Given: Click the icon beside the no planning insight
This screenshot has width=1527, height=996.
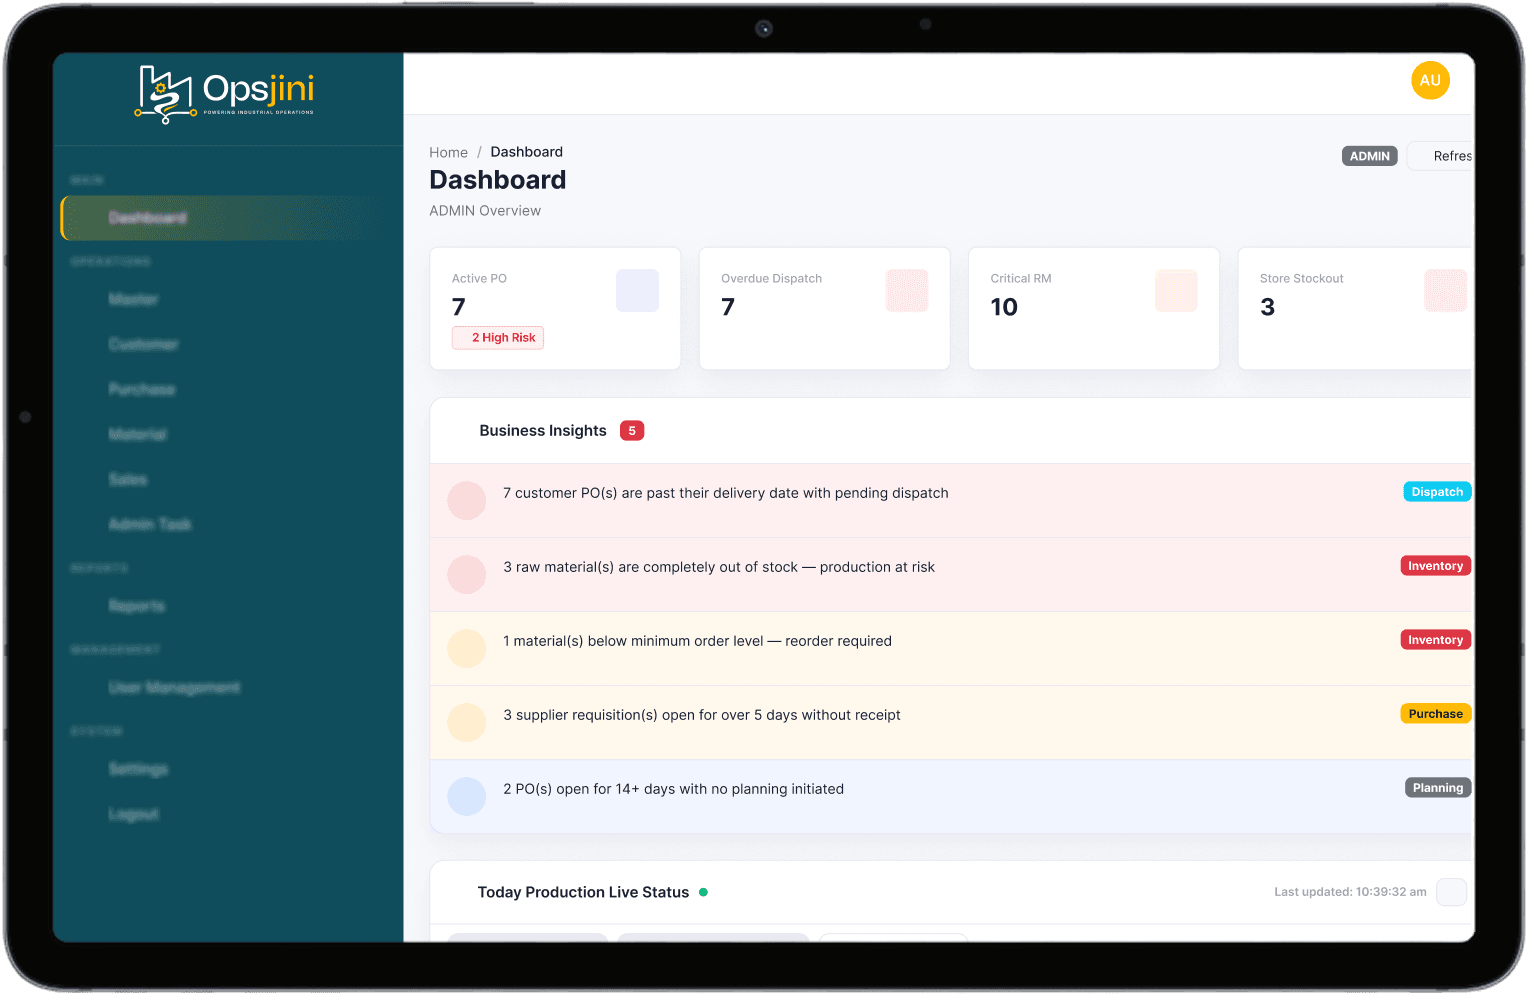Looking at the screenshot, I should [x=467, y=797].
